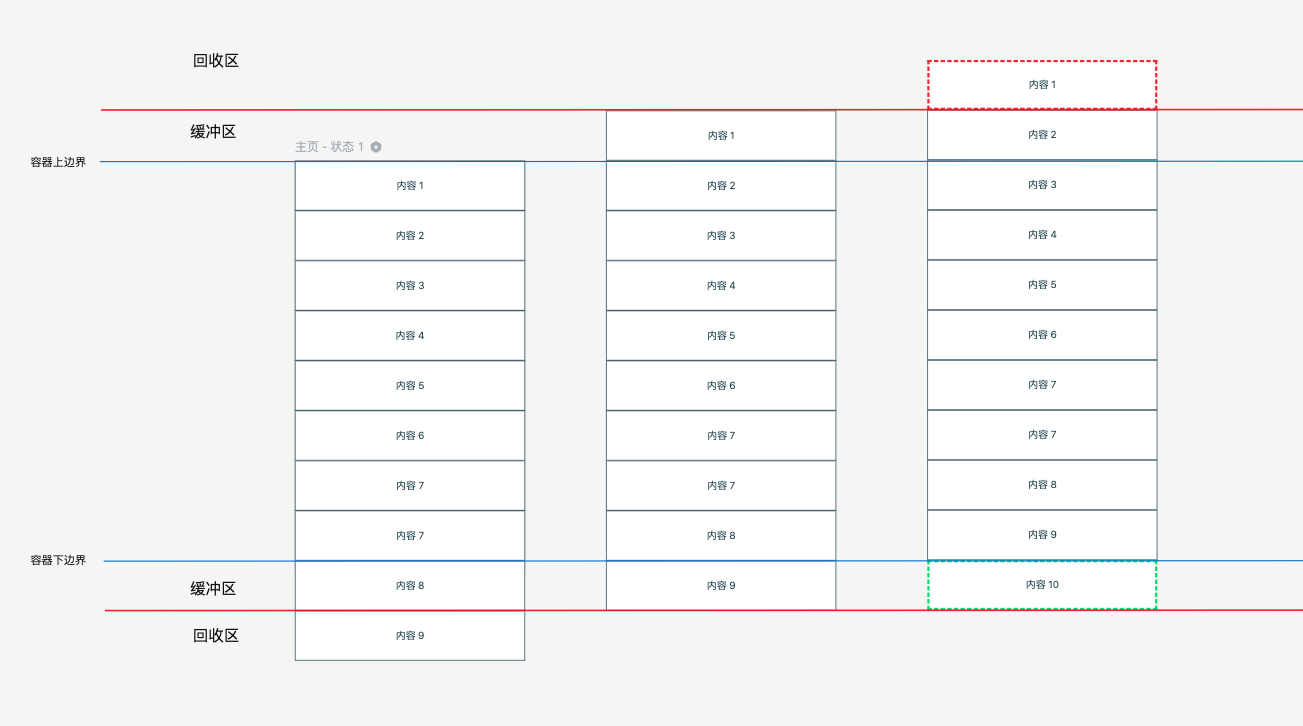
Task: Pick 内容 6 in the left column
Action: [x=410, y=436]
